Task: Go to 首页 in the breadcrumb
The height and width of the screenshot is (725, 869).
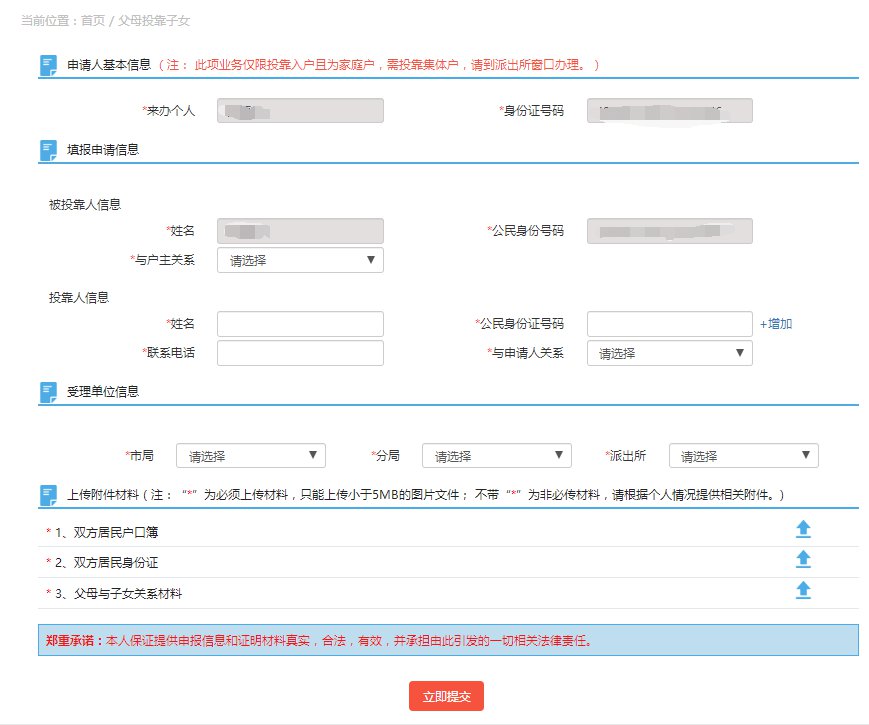Action: pyautogui.click(x=94, y=19)
